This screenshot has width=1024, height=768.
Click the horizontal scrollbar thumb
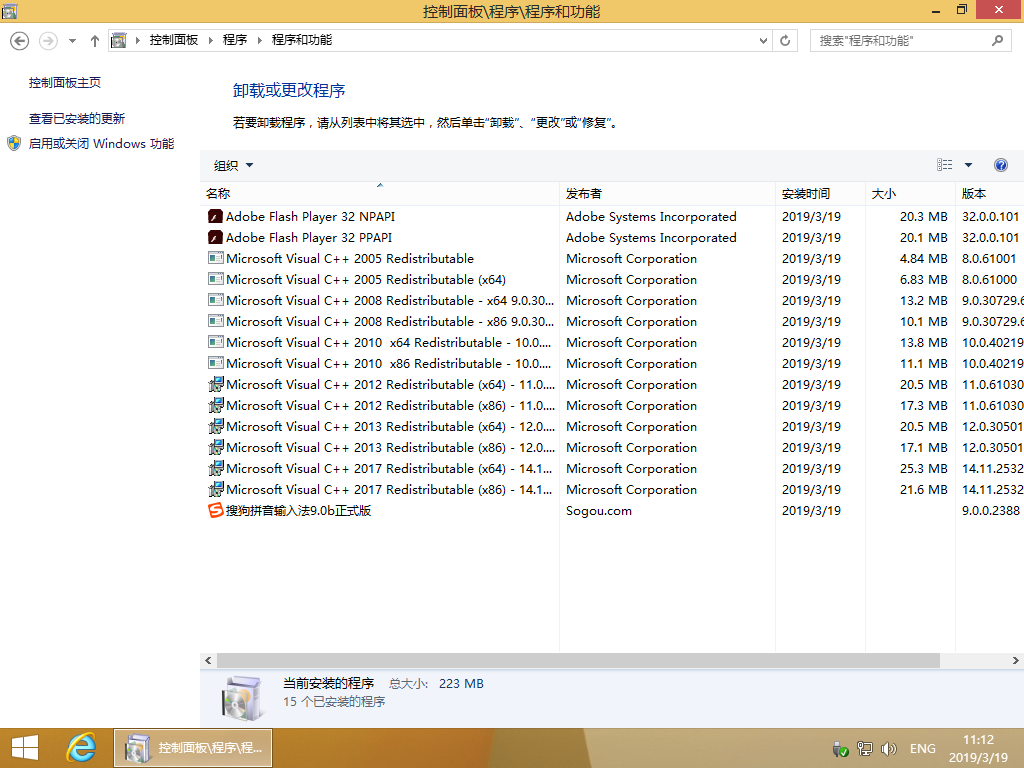pyautogui.click(x=578, y=660)
